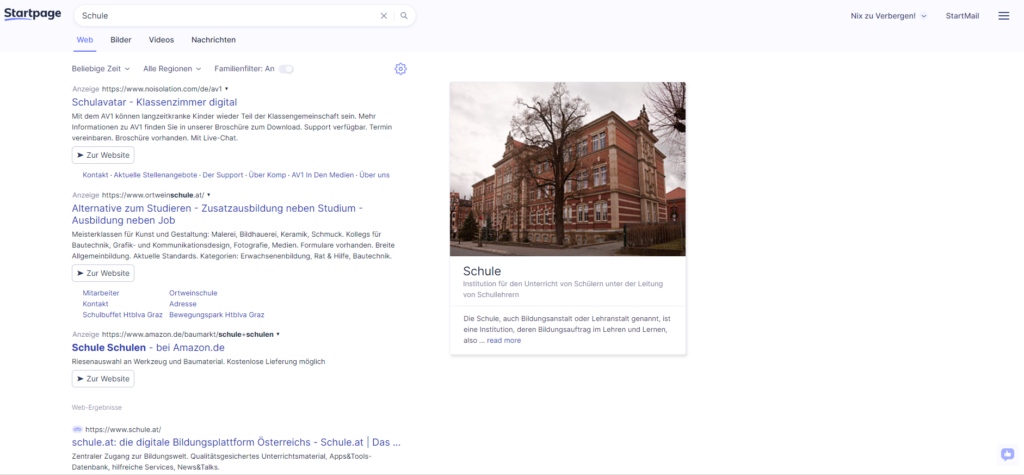Open the ad arrow next to ortweinschule.at URL
Screen dimensions: 1024x475
point(209,195)
